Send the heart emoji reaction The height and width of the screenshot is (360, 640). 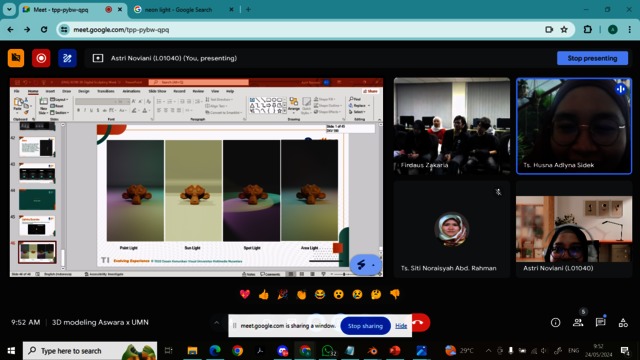(x=245, y=294)
